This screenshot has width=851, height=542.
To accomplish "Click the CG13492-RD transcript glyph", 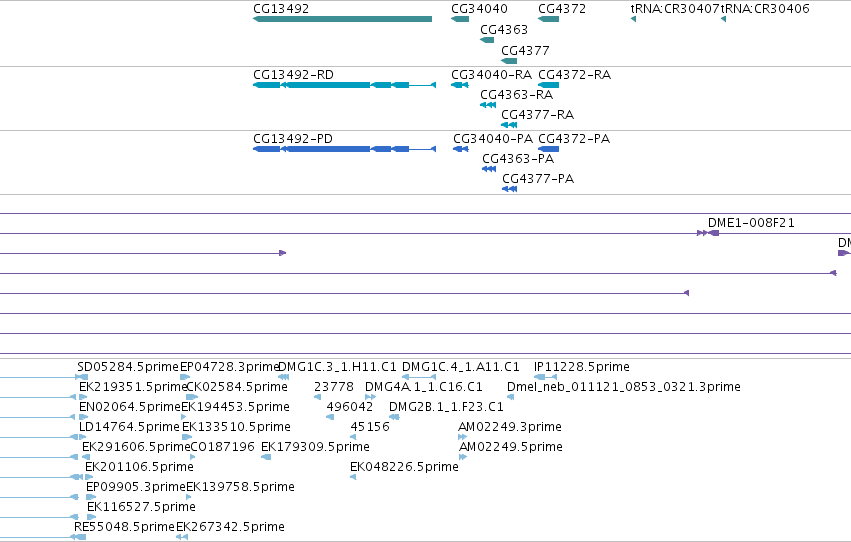I will [x=345, y=85].
